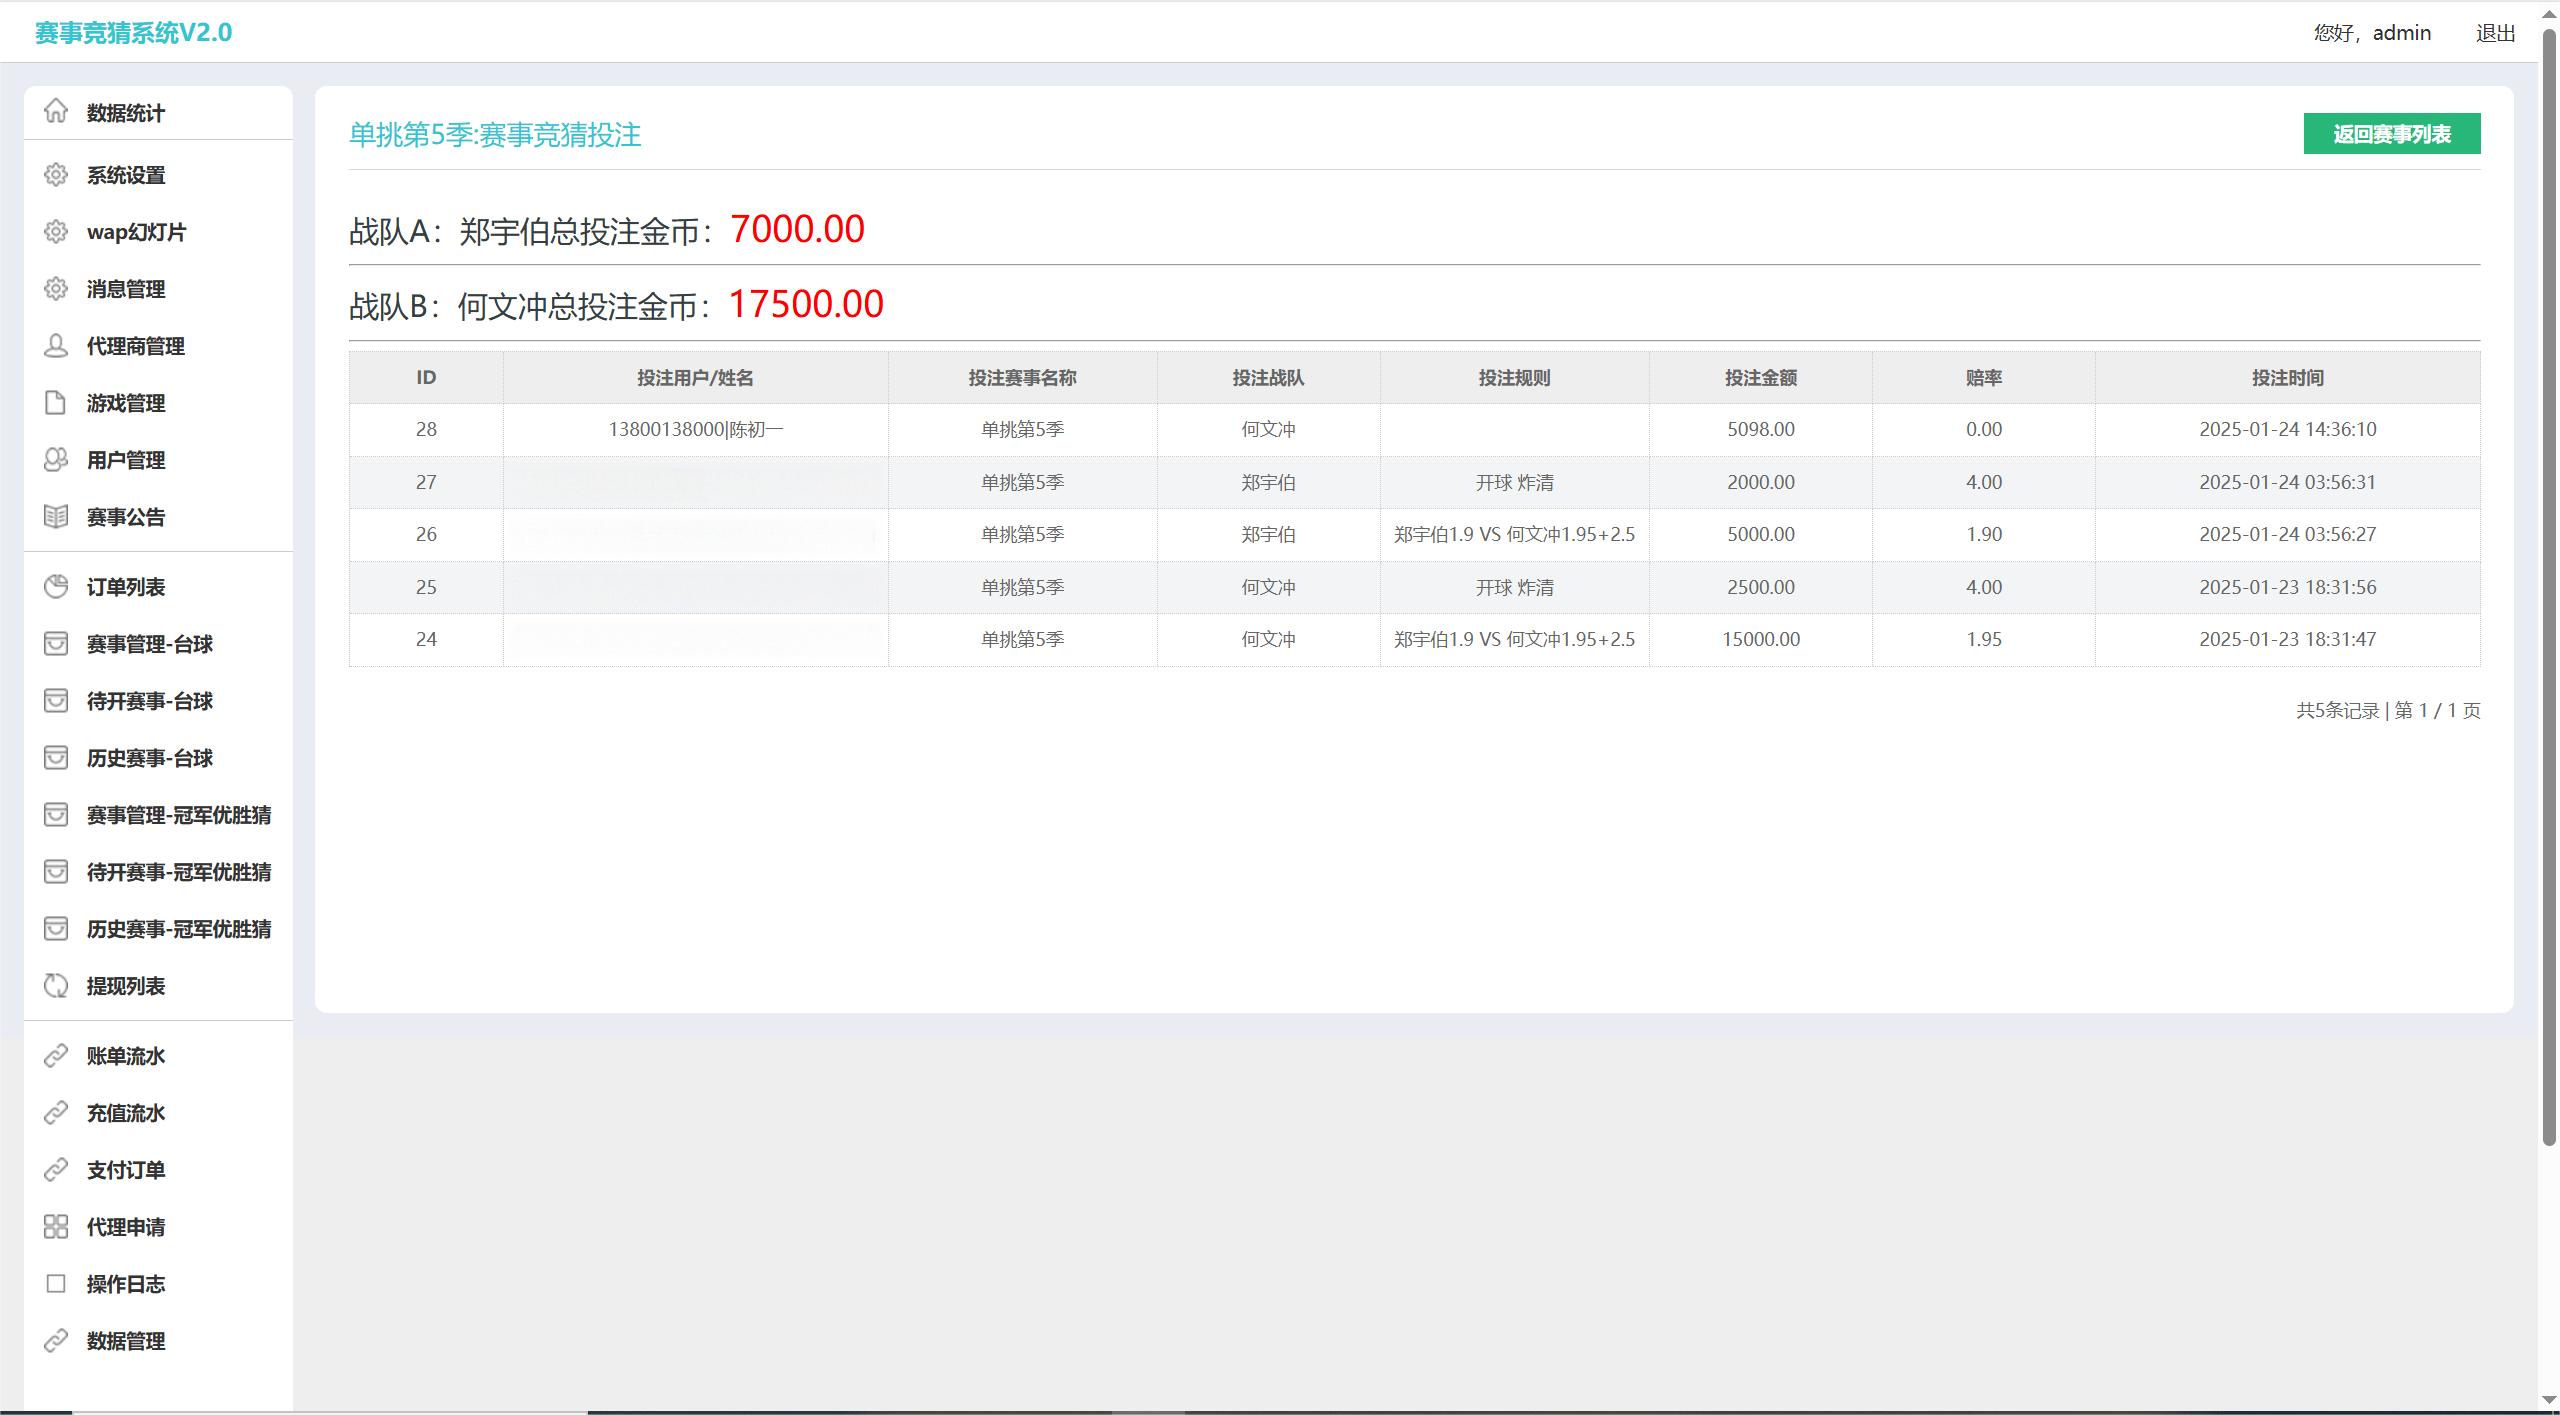Go to 待开赛事-台球 page

pos(150,701)
